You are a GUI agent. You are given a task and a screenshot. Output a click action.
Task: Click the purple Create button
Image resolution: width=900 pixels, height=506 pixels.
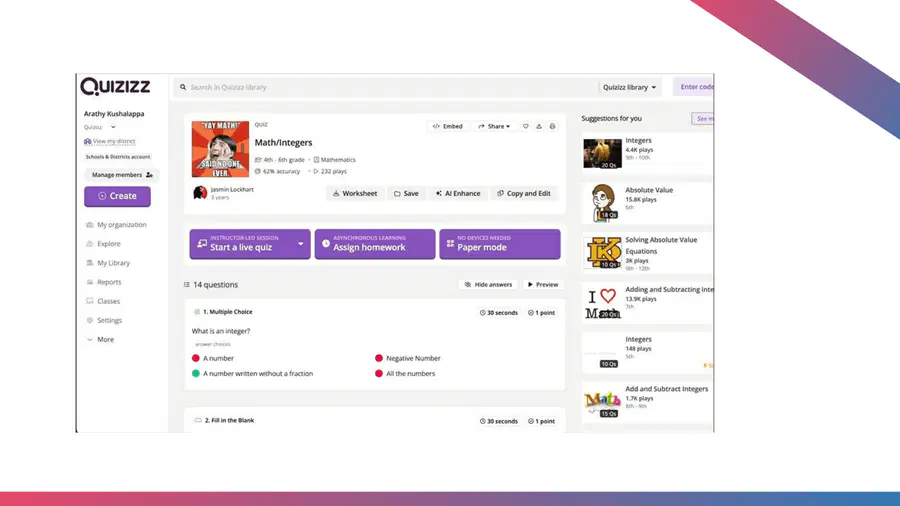pos(117,196)
